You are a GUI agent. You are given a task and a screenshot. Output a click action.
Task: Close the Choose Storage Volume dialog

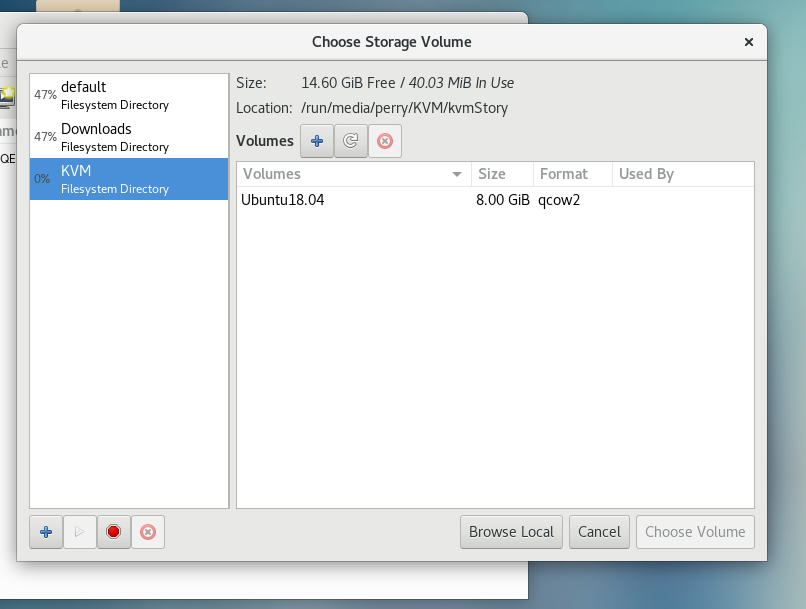click(x=749, y=42)
